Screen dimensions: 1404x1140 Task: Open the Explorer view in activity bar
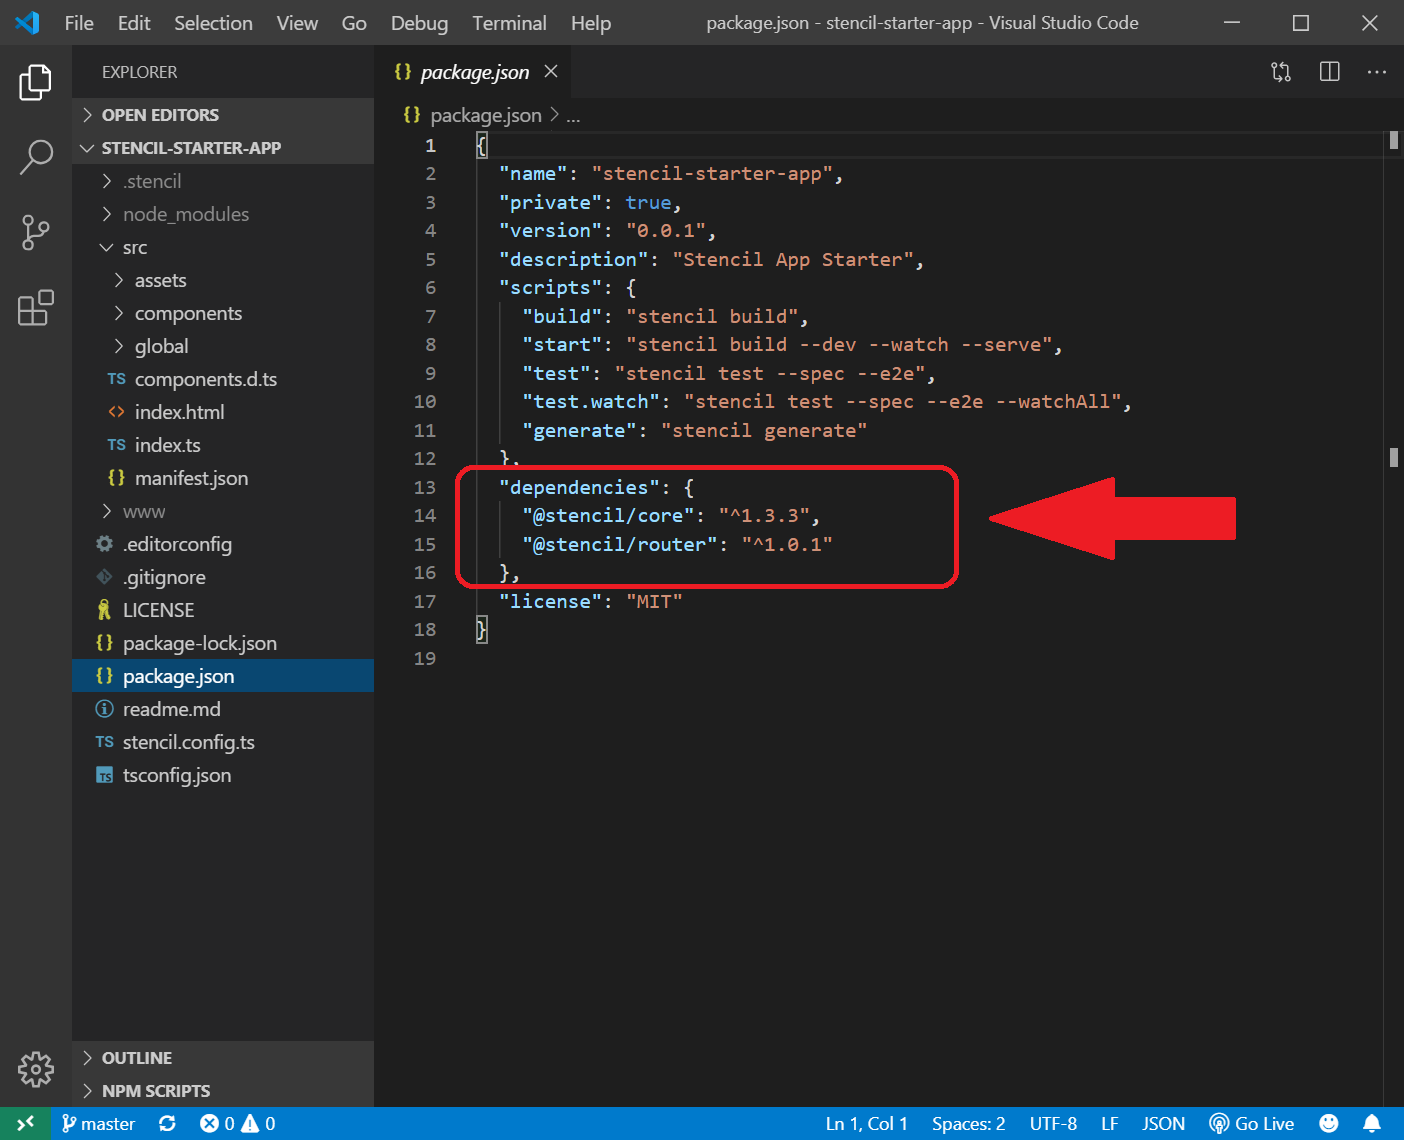35,82
